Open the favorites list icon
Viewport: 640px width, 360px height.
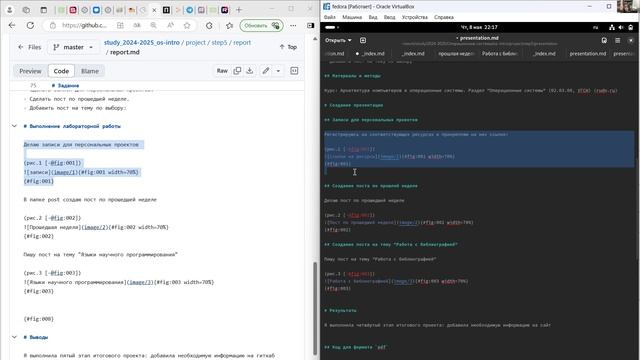tap(229, 25)
